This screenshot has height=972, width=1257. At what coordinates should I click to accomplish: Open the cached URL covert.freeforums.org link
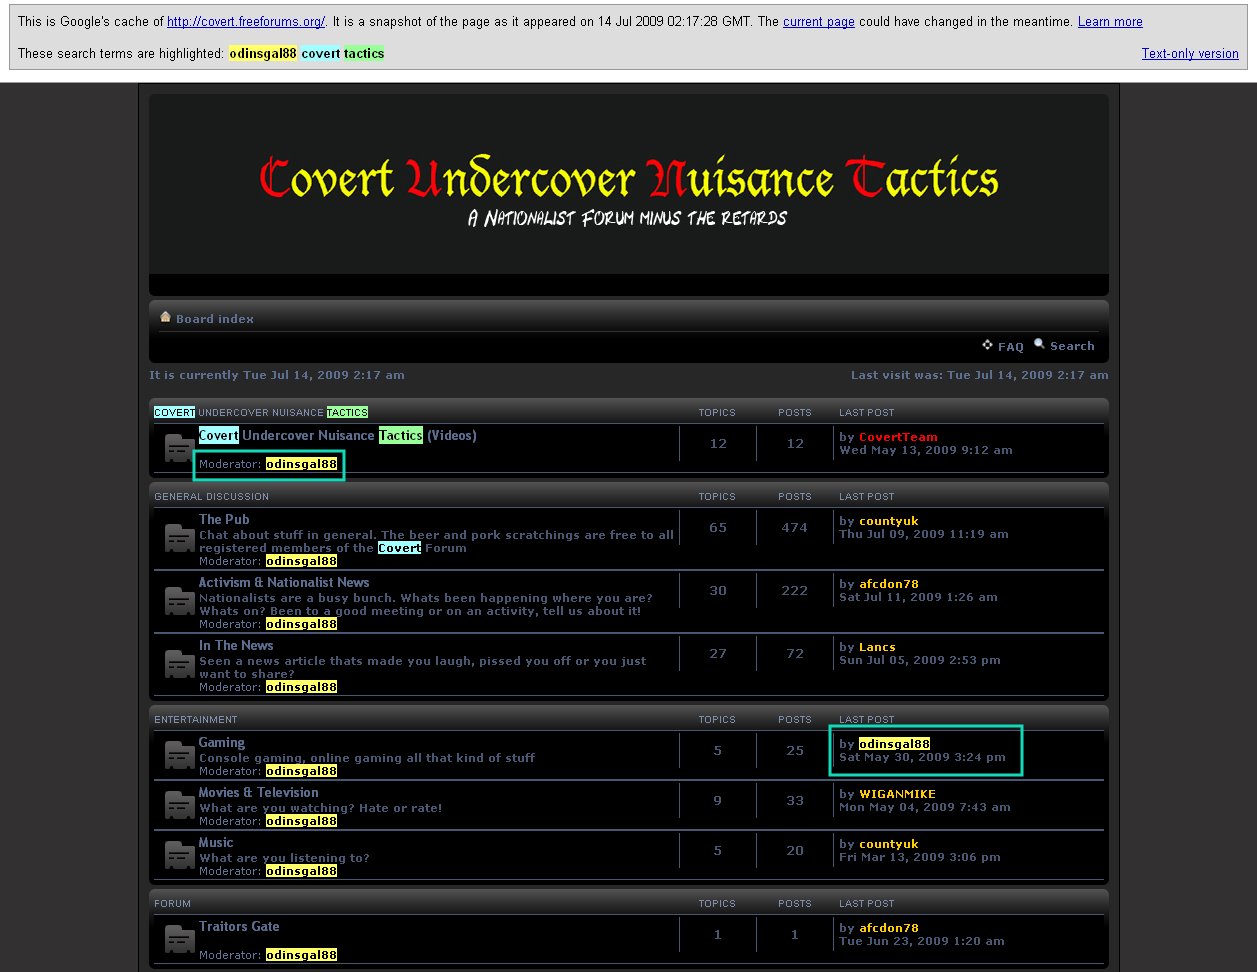[x=246, y=22]
